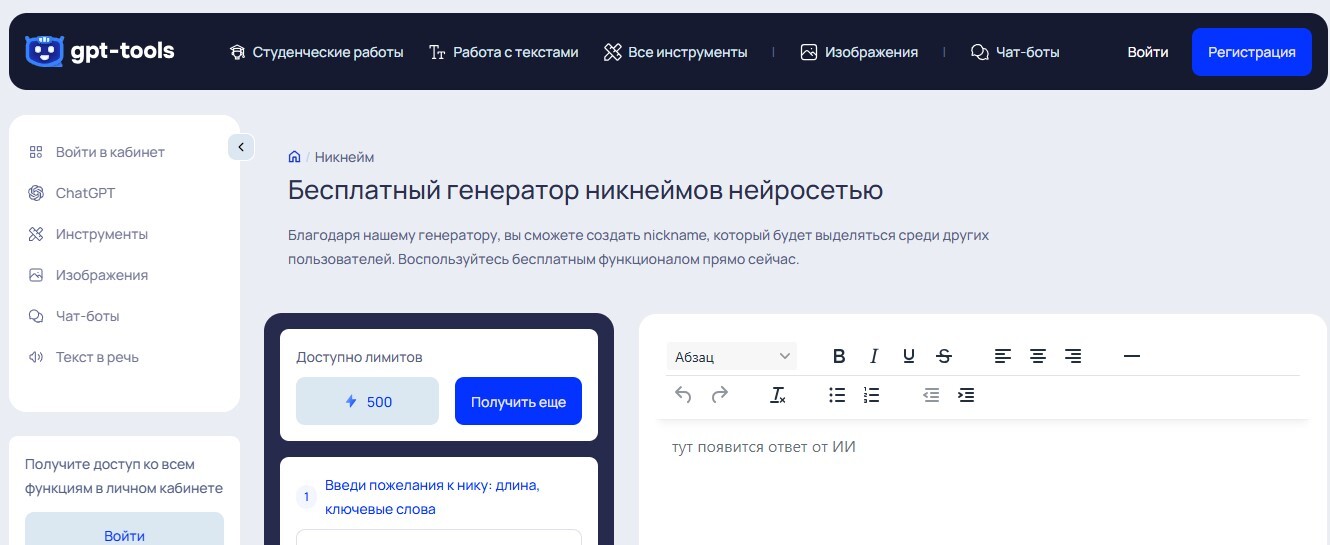Insert a bulleted list
This screenshot has height=545, width=1330.
click(837, 395)
